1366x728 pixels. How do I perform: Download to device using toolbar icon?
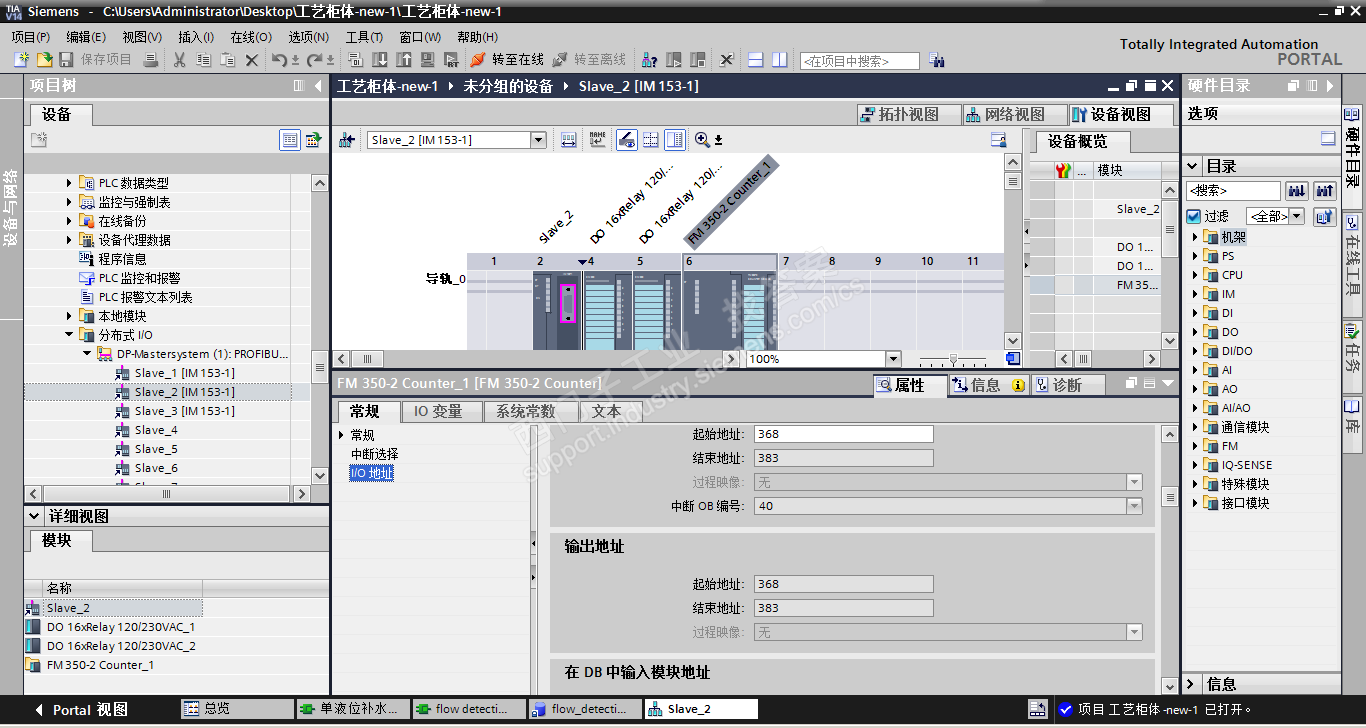pyautogui.click(x=379, y=60)
